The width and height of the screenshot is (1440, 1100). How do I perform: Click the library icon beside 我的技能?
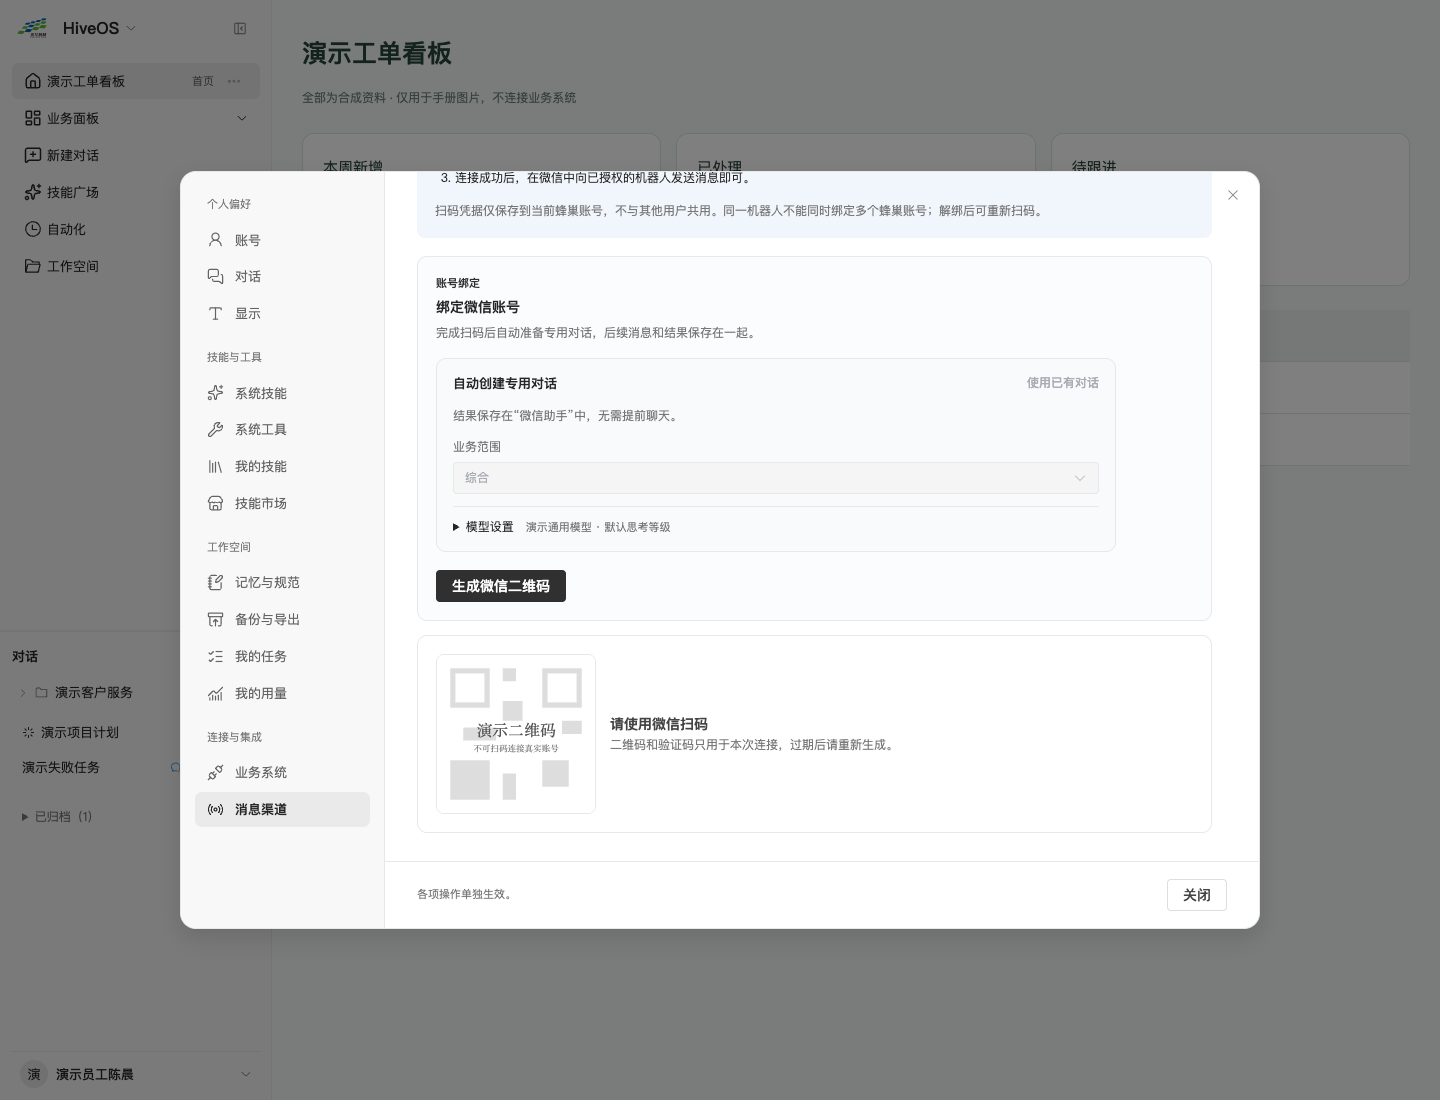[215, 466]
